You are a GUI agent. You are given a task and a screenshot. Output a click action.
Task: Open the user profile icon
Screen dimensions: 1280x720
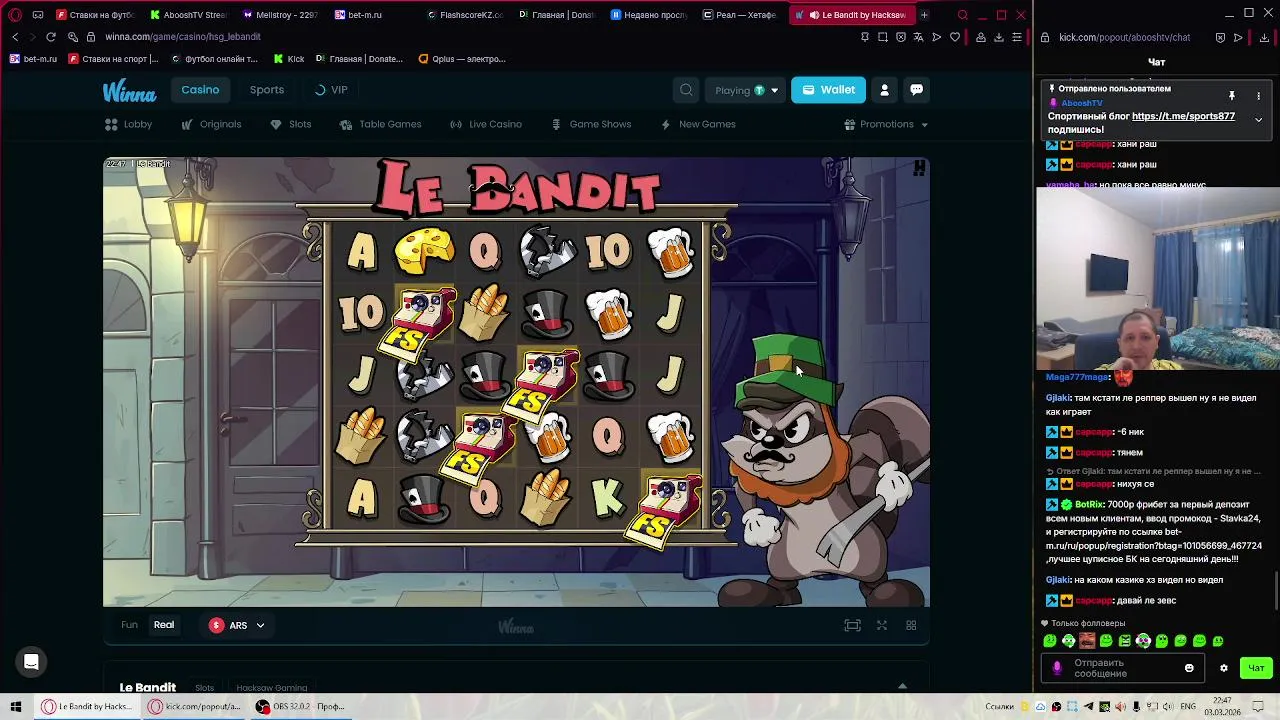coord(884,90)
